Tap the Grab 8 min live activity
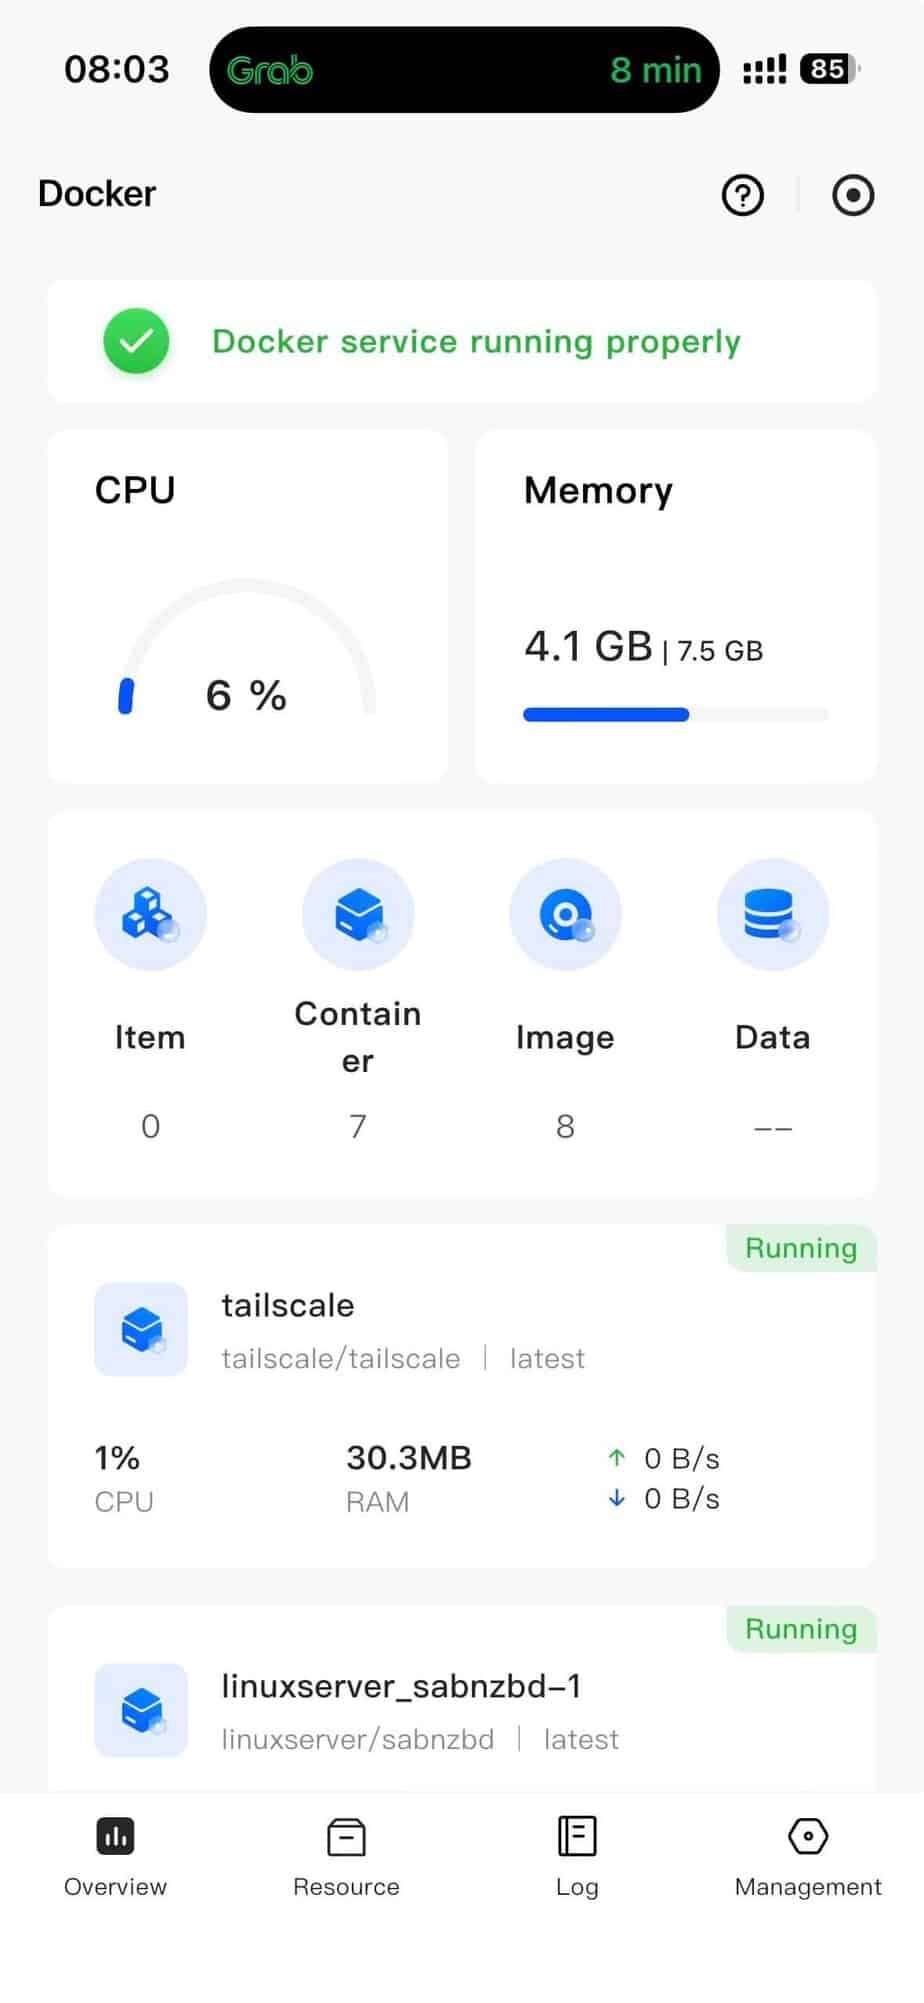Image resolution: width=924 pixels, height=2003 pixels. 464,70
